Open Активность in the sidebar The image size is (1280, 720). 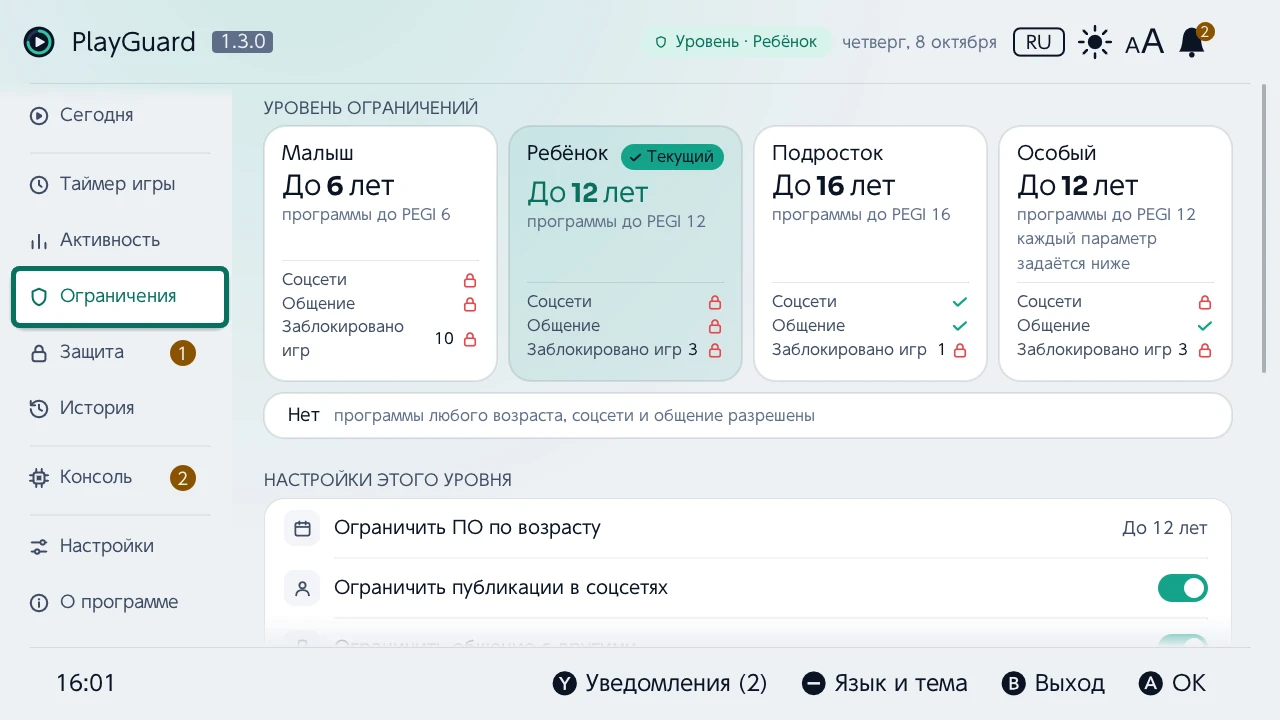(x=120, y=240)
